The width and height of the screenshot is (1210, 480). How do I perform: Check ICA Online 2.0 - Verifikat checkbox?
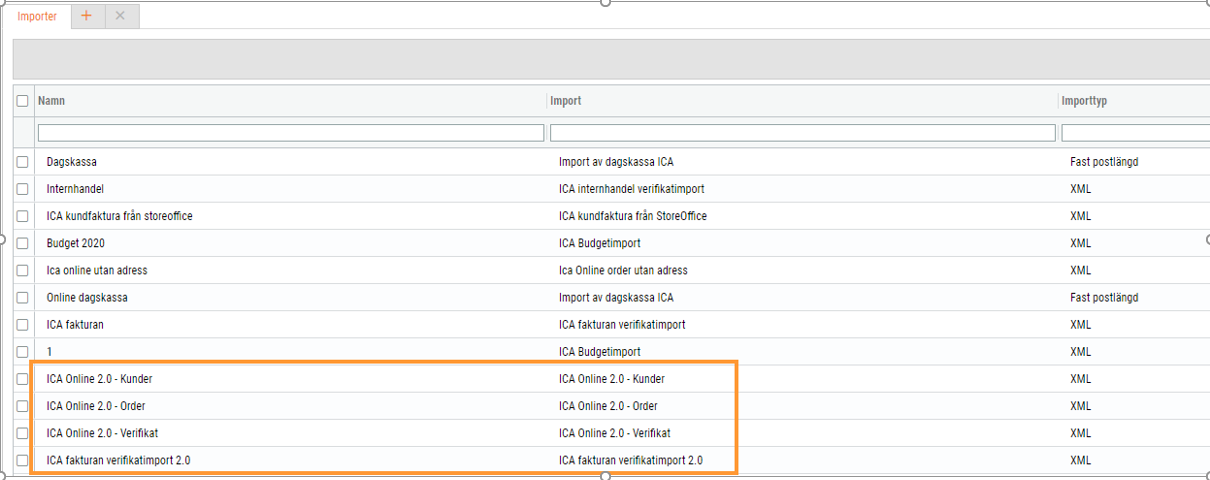coord(23,434)
